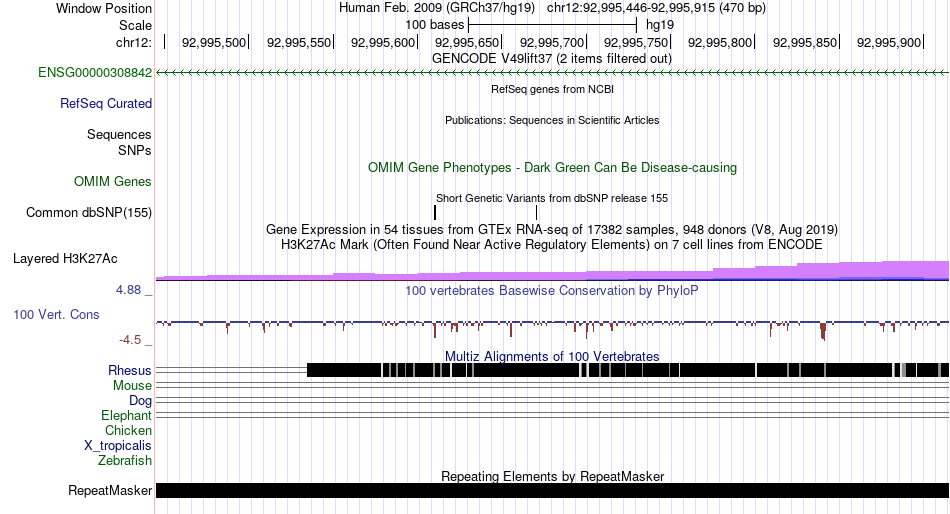Click the Window Position label
Image resolution: width=950 pixels, height=514 pixels.
pos(104,8)
